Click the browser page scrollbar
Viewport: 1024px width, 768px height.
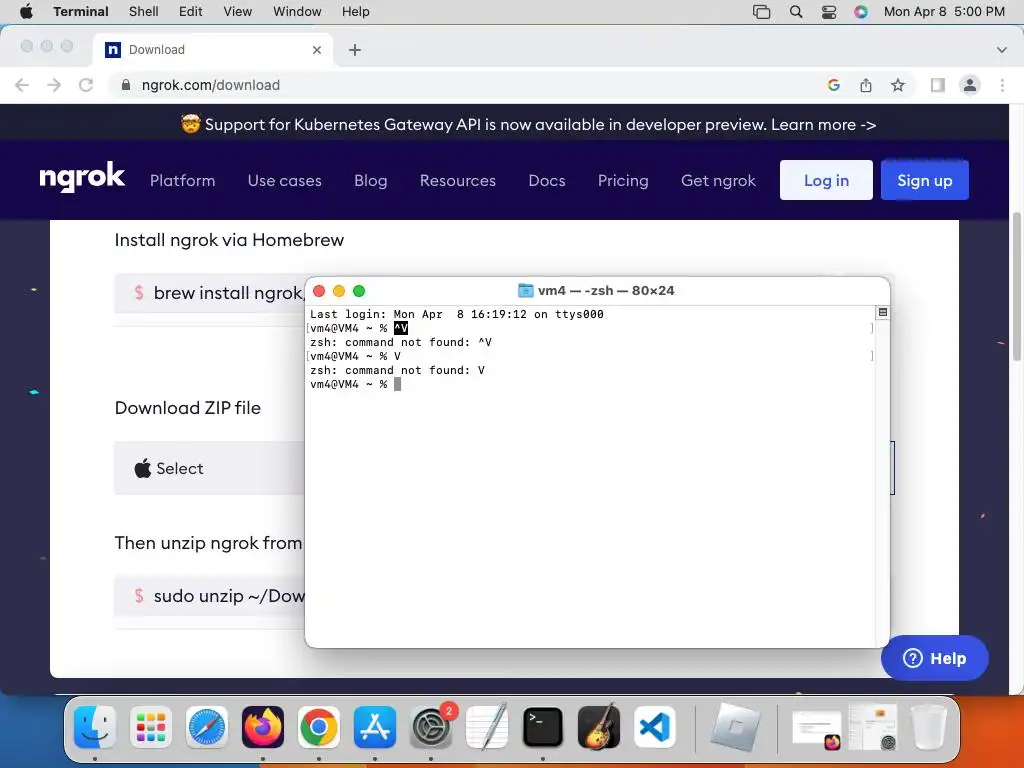(1016, 287)
